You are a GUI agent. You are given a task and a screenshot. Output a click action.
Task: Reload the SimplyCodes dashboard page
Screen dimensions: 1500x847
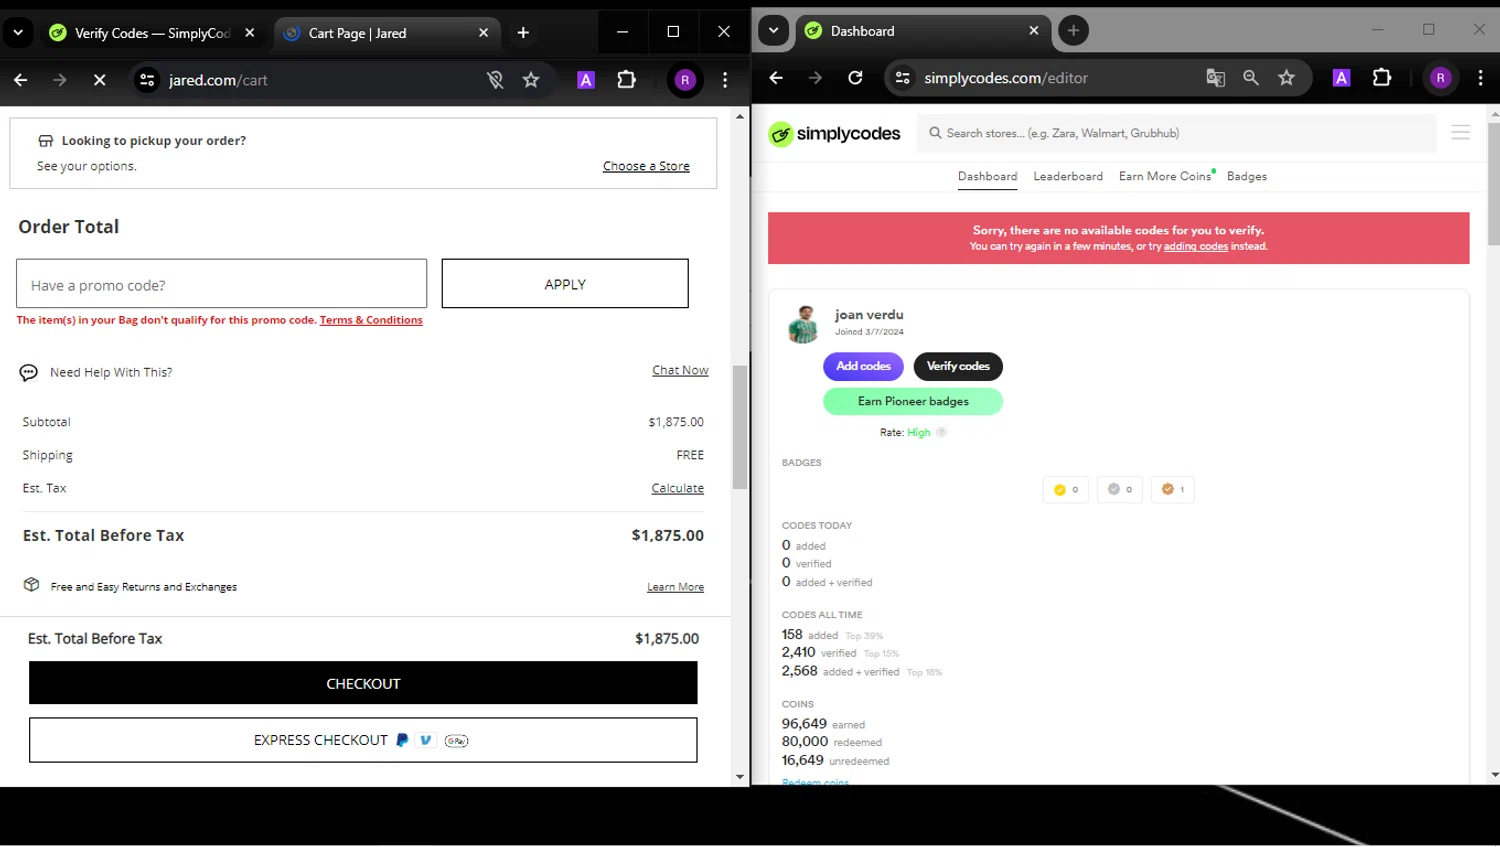[x=855, y=78]
